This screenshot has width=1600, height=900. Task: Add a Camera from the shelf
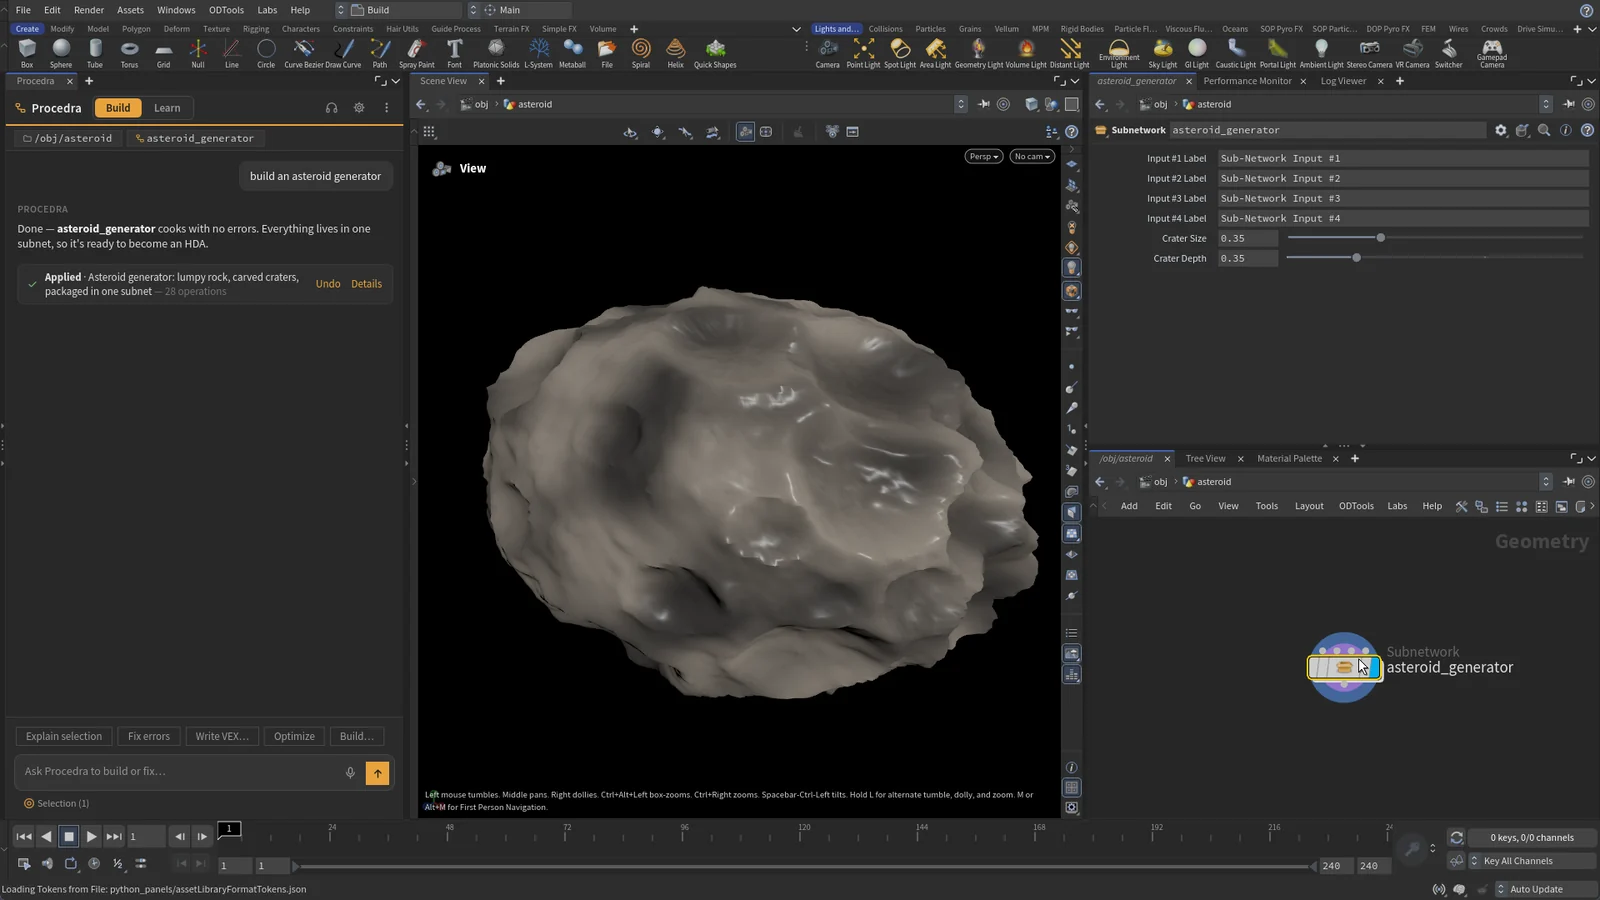pyautogui.click(x=828, y=53)
